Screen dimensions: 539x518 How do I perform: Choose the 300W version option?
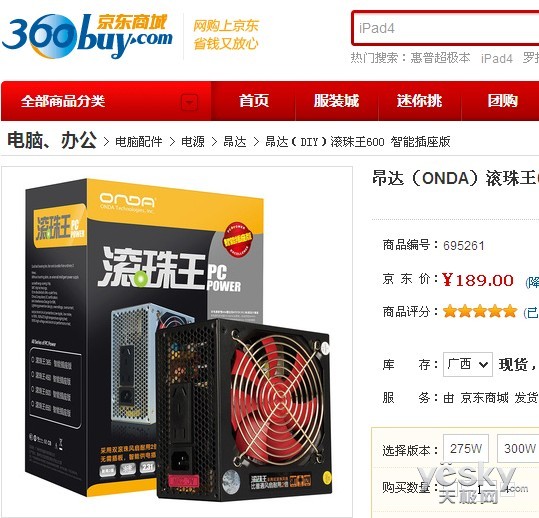point(519,448)
